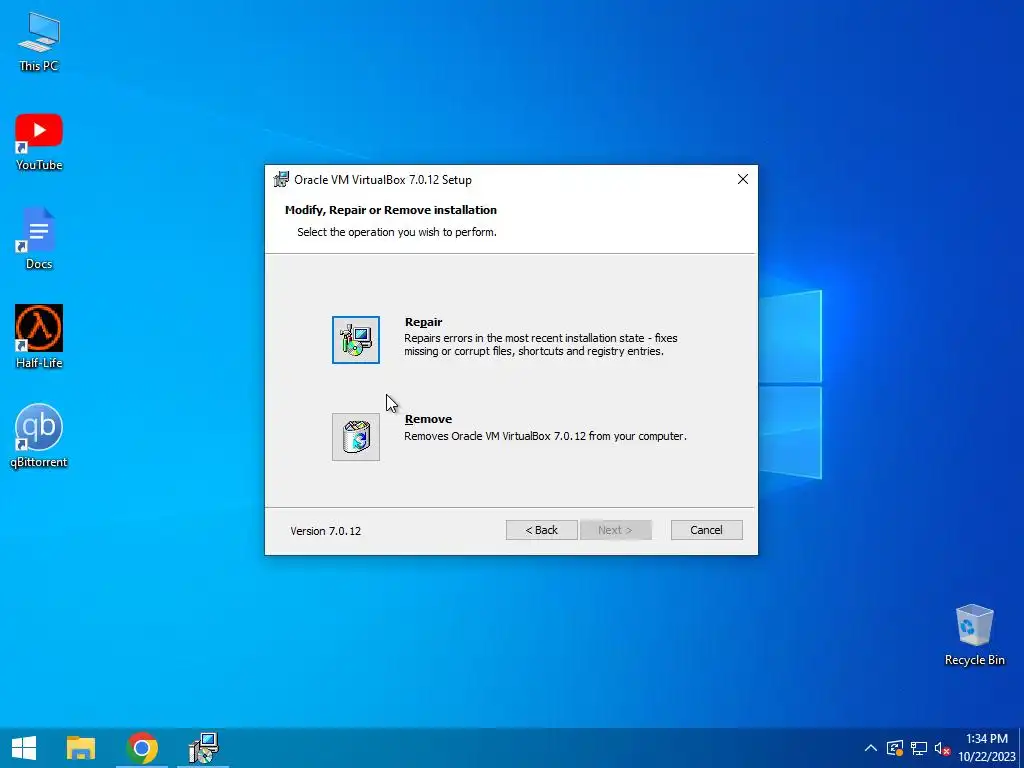1024x768 pixels.
Task: Select VirtualBox installer taskbar icon
Action: click(x=203, y=748)
